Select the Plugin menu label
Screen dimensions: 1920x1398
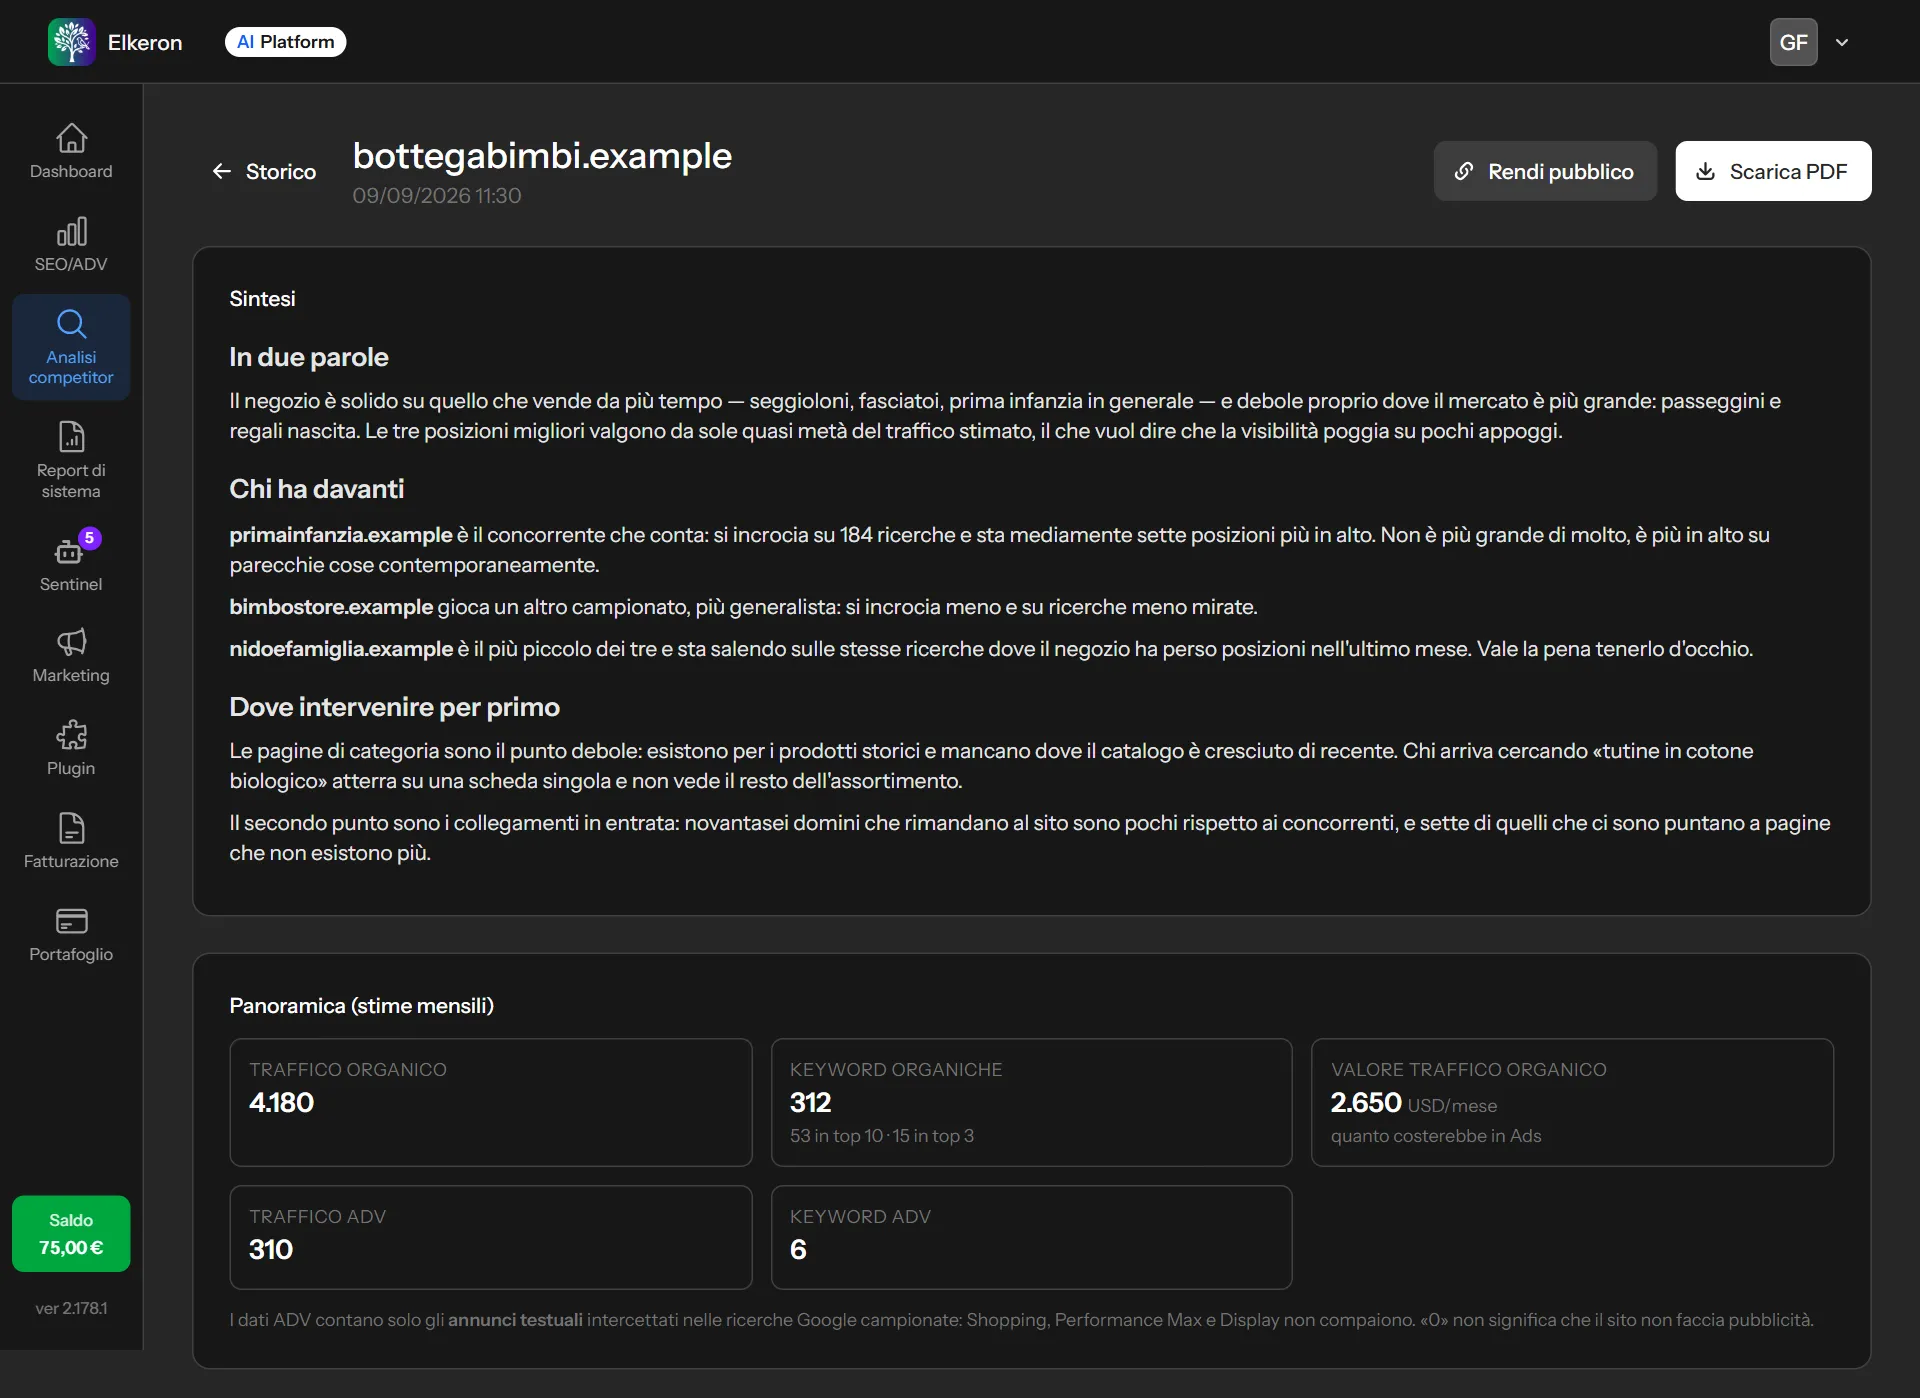click(71, 768)
